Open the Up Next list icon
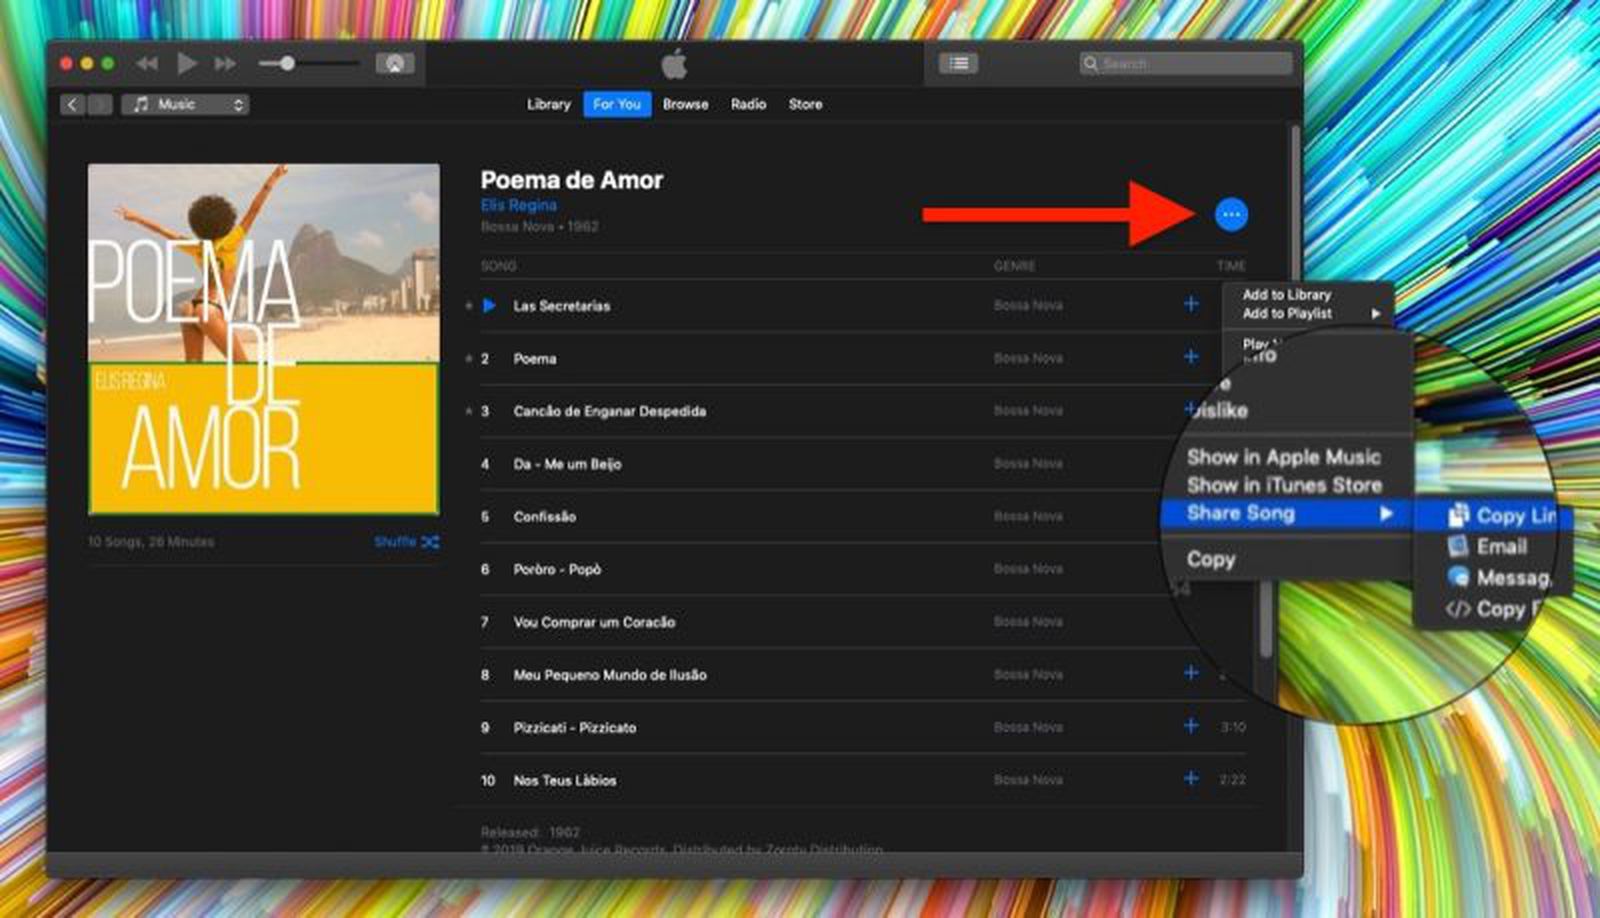The width and height of the screenshot is (1600, 918). coord(958,64)
